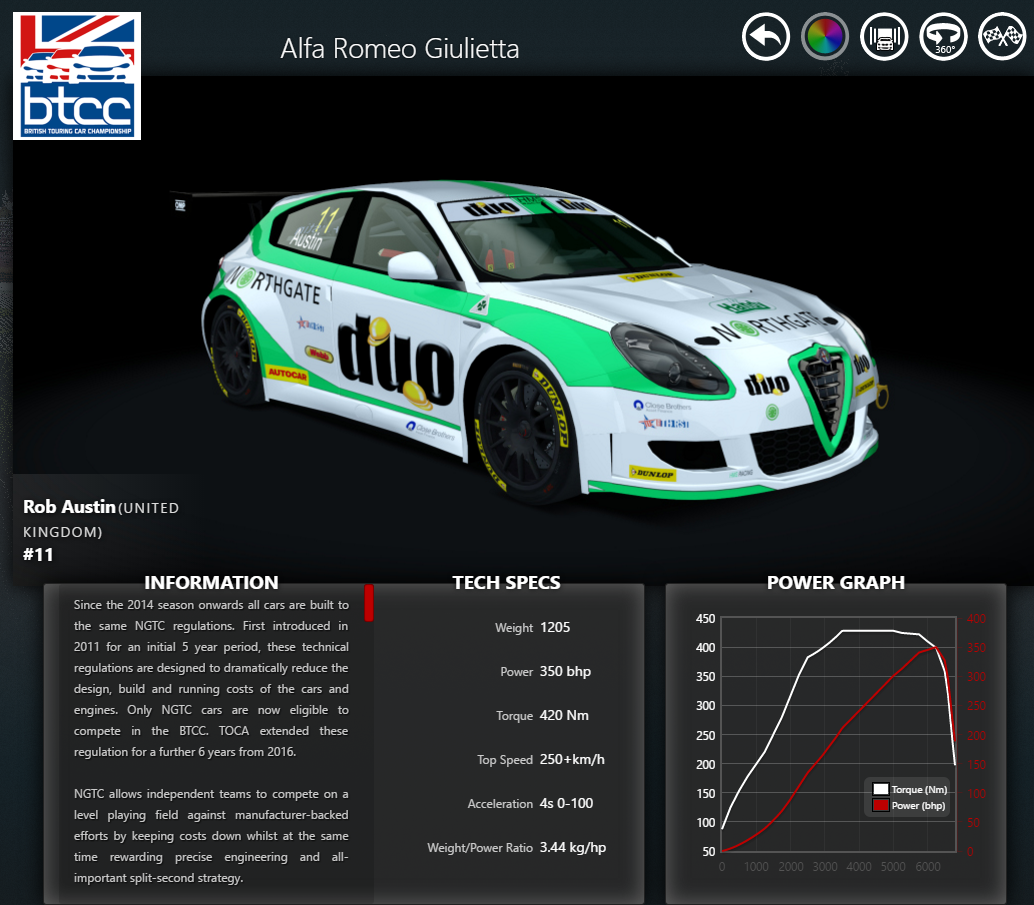Click the paragraph starting "Since the 2014 season"

(211, 678)
